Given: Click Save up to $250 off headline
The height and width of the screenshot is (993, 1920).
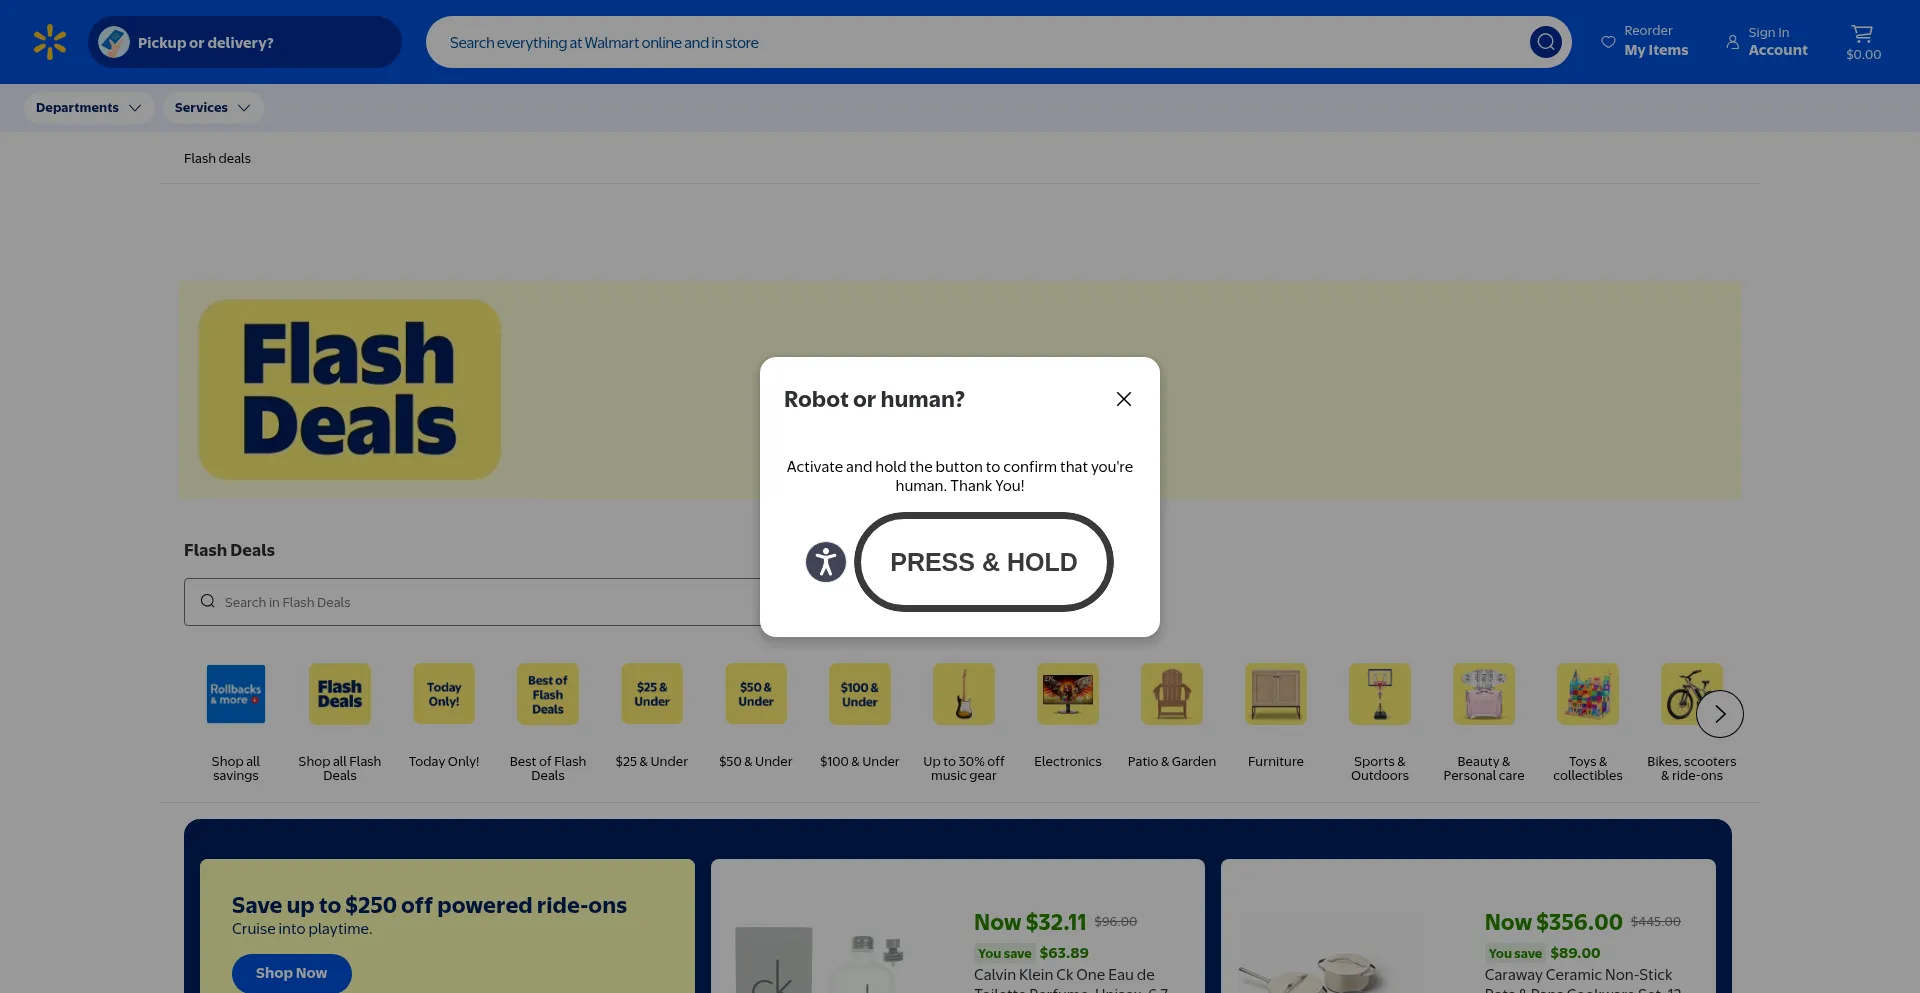Looking at the screenshot, I should tap(429, 905).
